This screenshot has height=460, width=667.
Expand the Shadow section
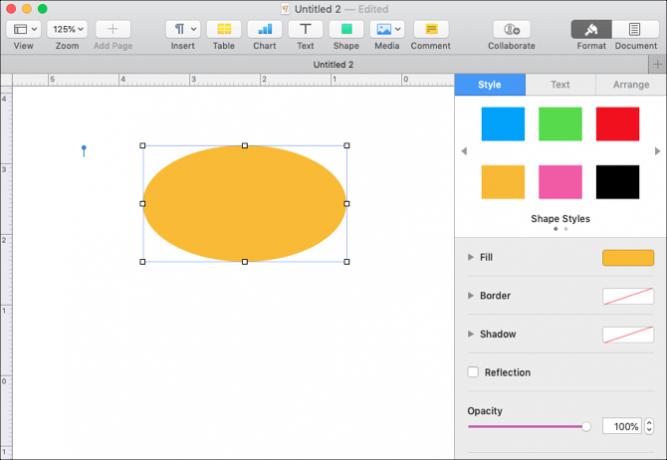click(470, 334)
